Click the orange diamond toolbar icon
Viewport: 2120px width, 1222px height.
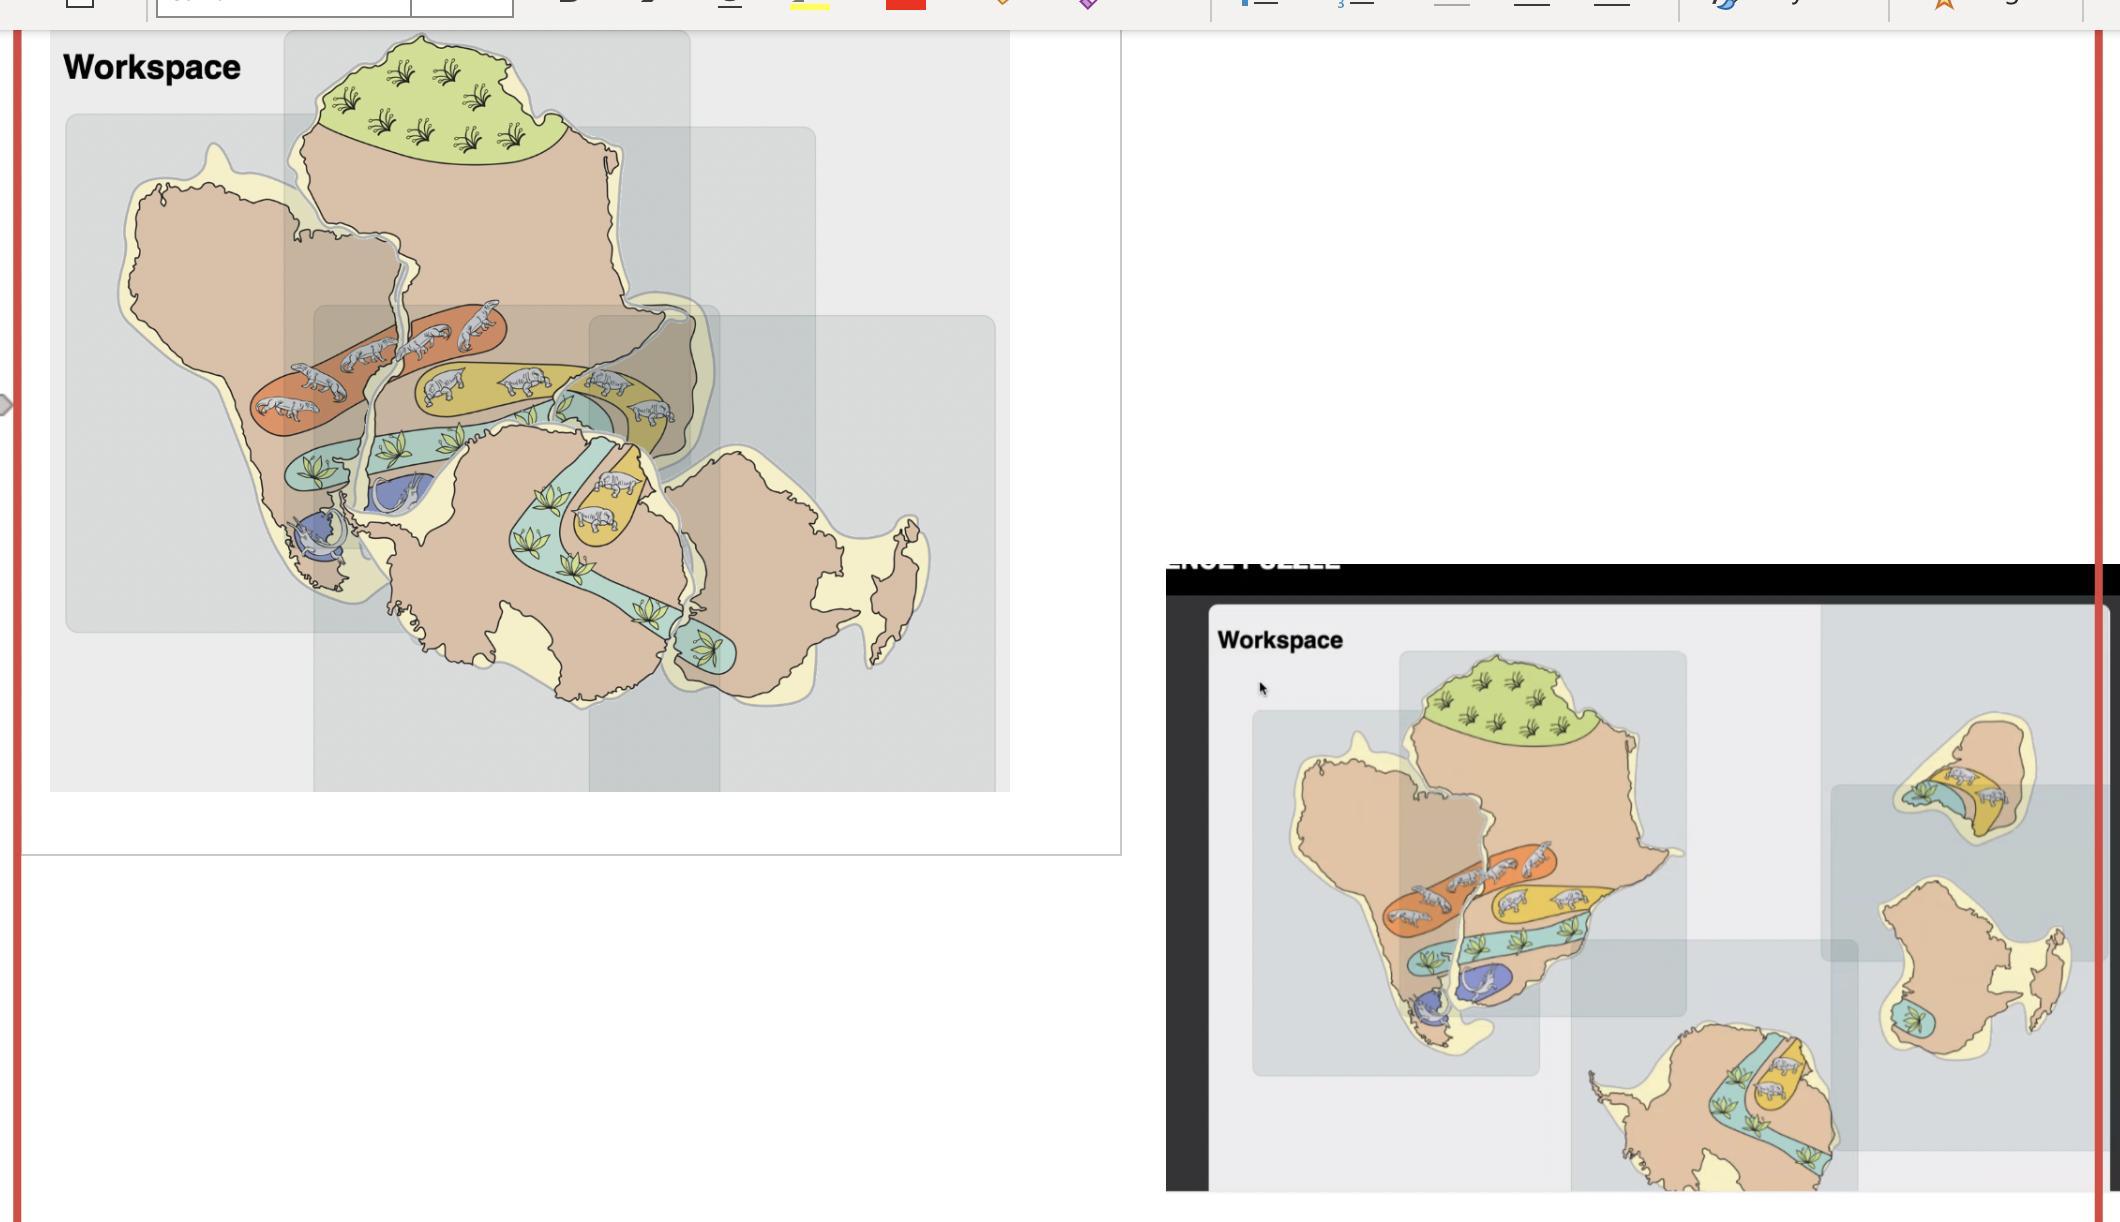1001,4
